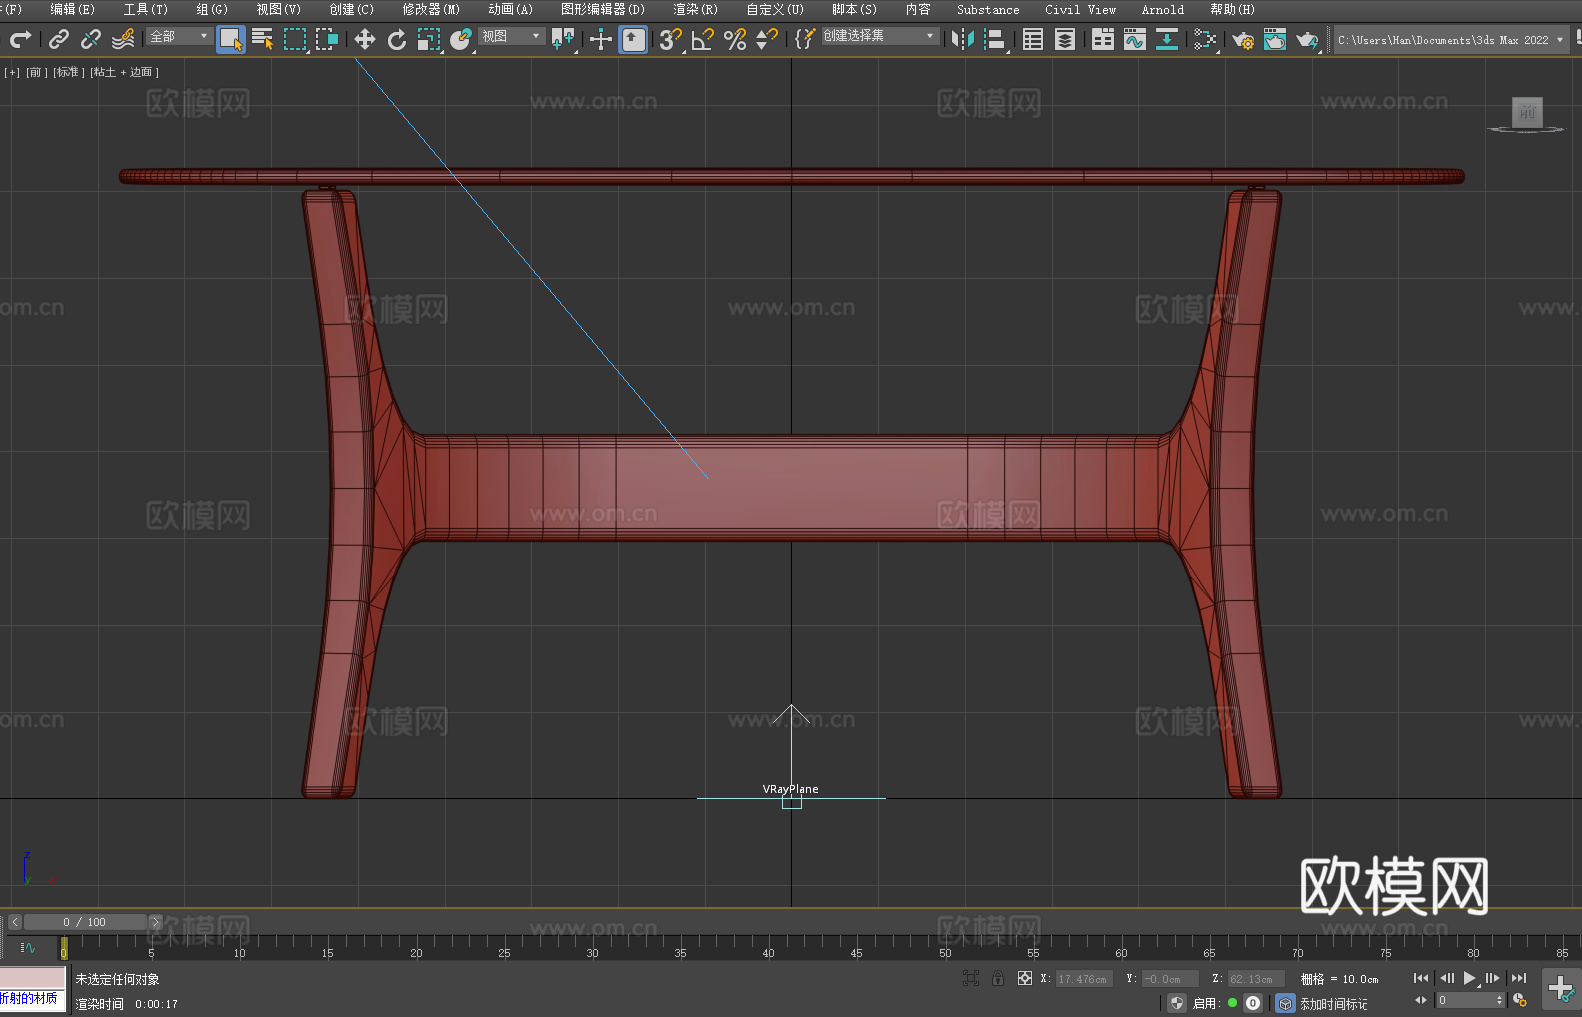Click the Mirror tool icon
Image resolution: width=1582 pixels, height=1017 pixels.
(963, 39)
